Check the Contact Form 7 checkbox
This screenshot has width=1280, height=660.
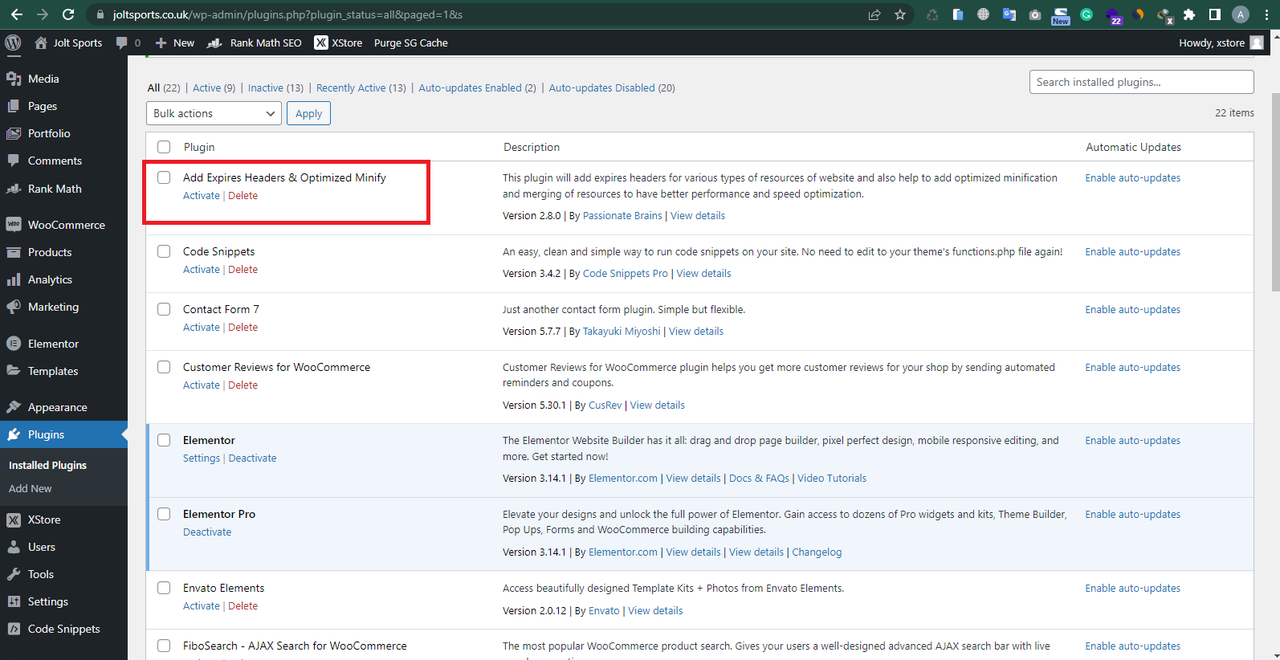164,310
